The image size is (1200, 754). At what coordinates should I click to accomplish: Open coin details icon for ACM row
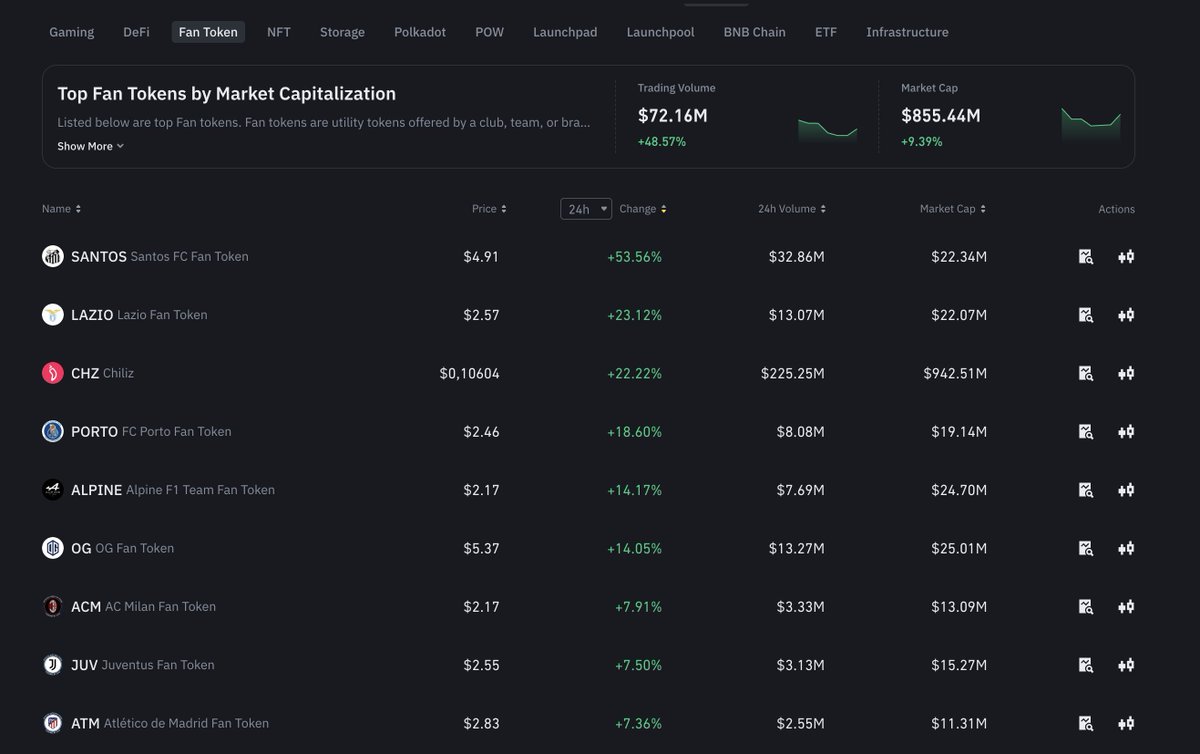point(1086,606)
